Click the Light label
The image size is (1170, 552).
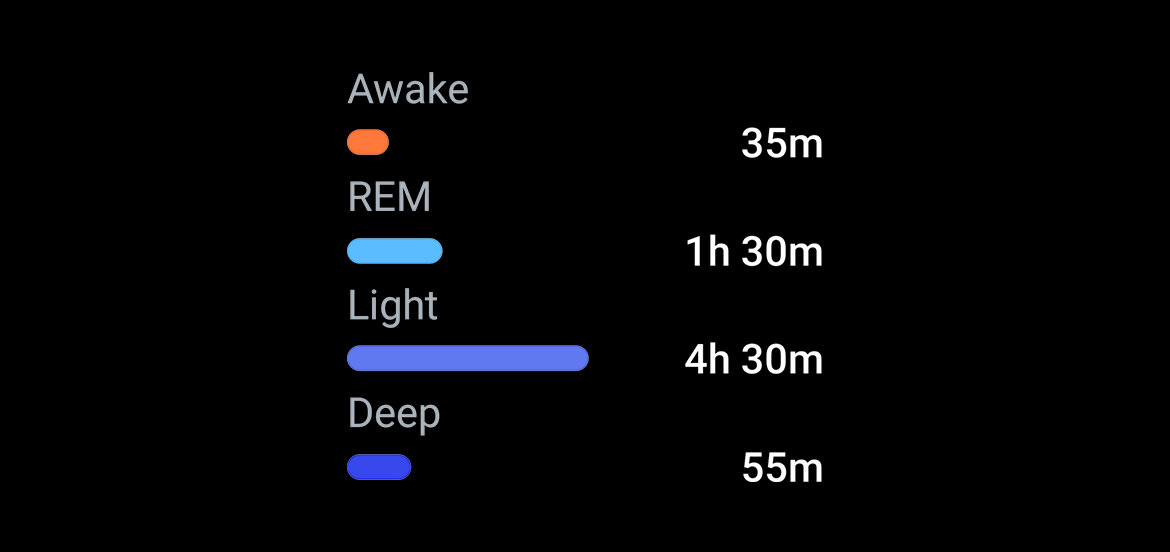(x=392, y=307)
